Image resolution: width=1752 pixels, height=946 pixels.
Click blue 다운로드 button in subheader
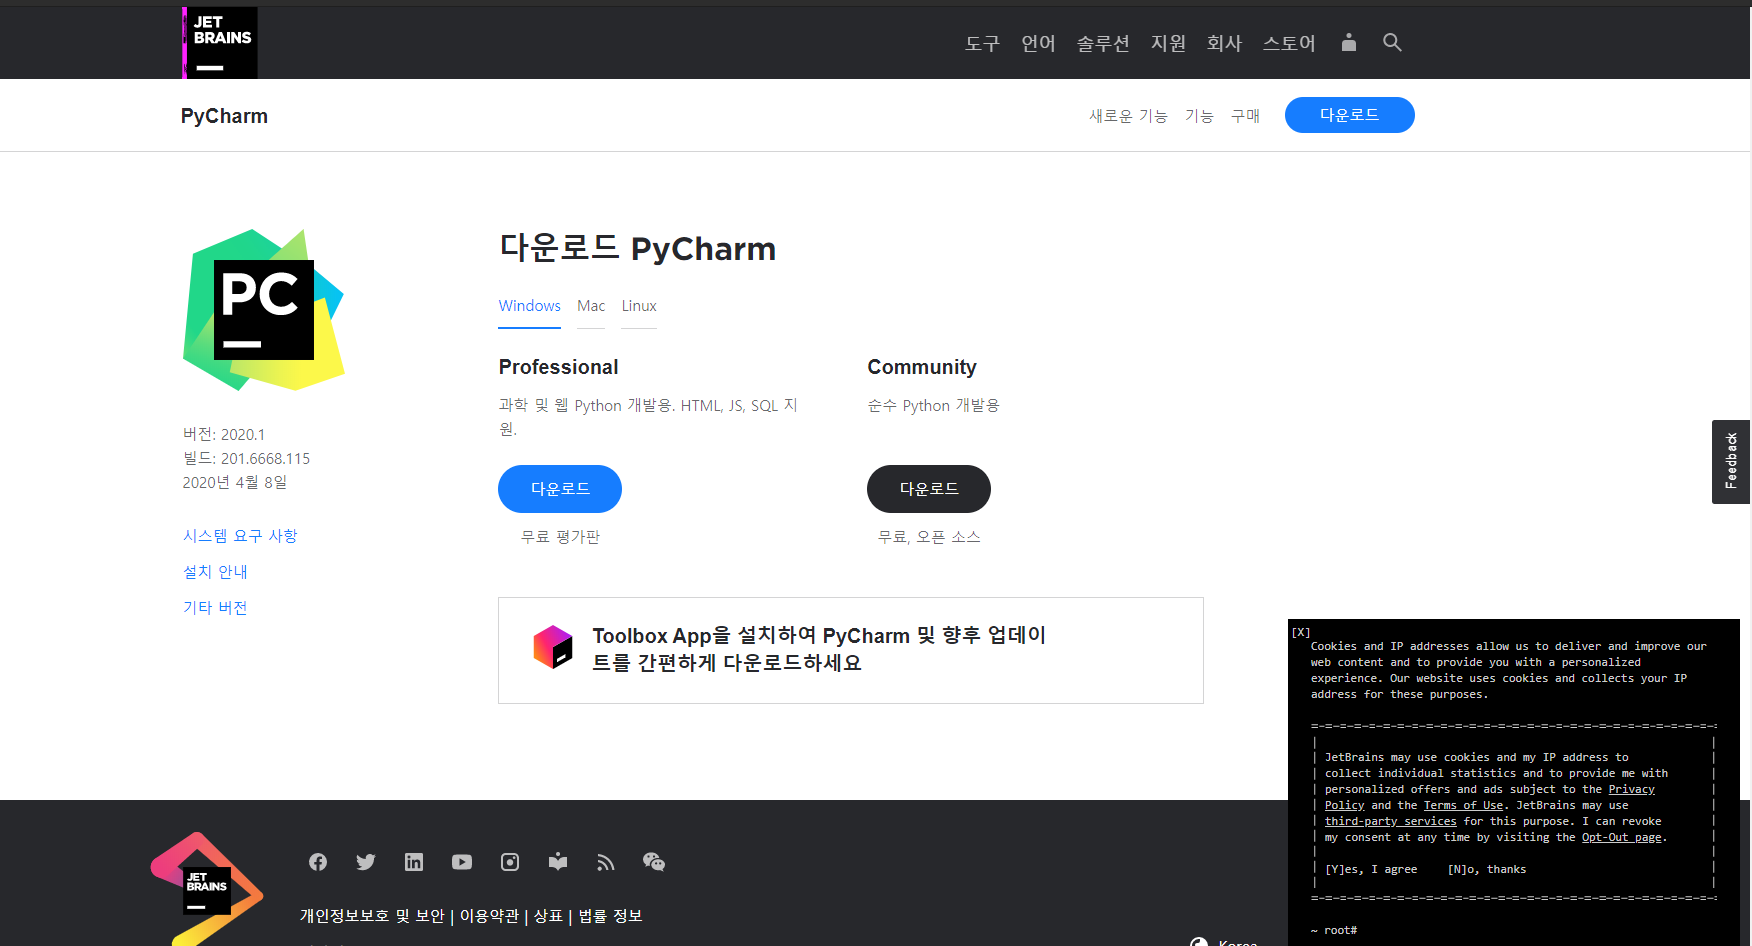[x=1349, y=115]
